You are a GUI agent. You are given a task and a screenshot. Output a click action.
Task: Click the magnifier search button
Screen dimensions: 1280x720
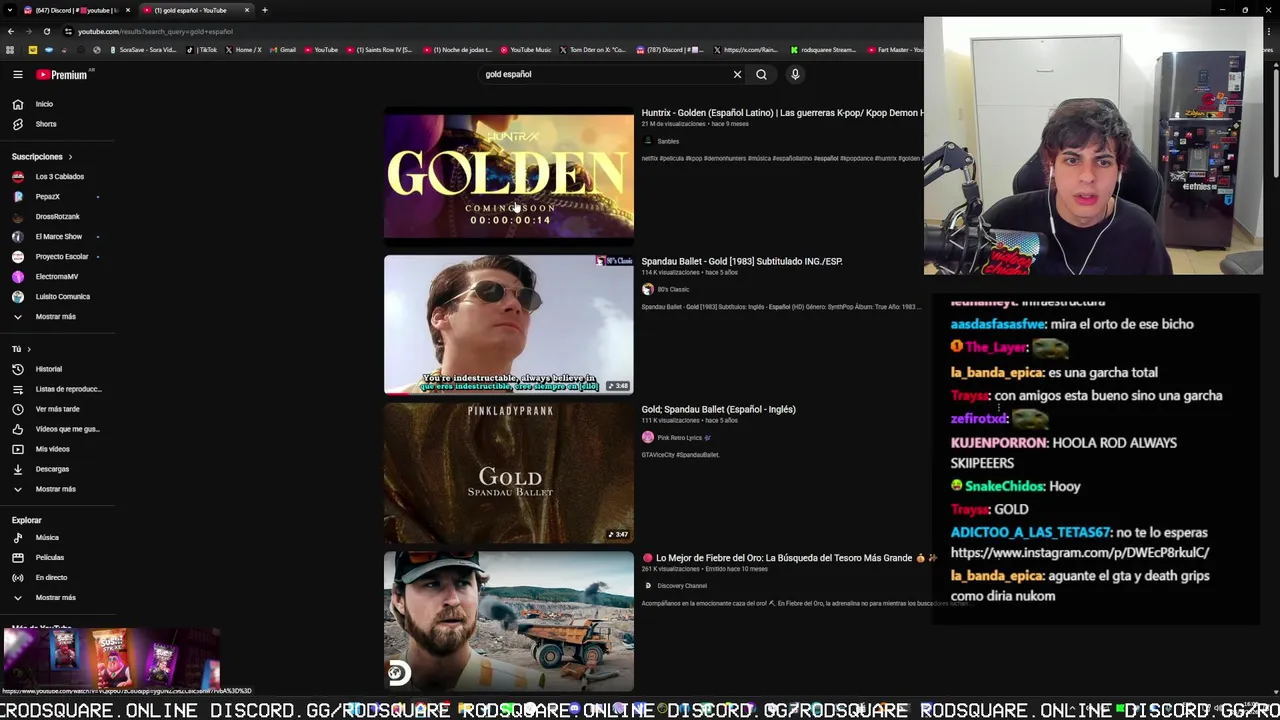pos(761,75)
